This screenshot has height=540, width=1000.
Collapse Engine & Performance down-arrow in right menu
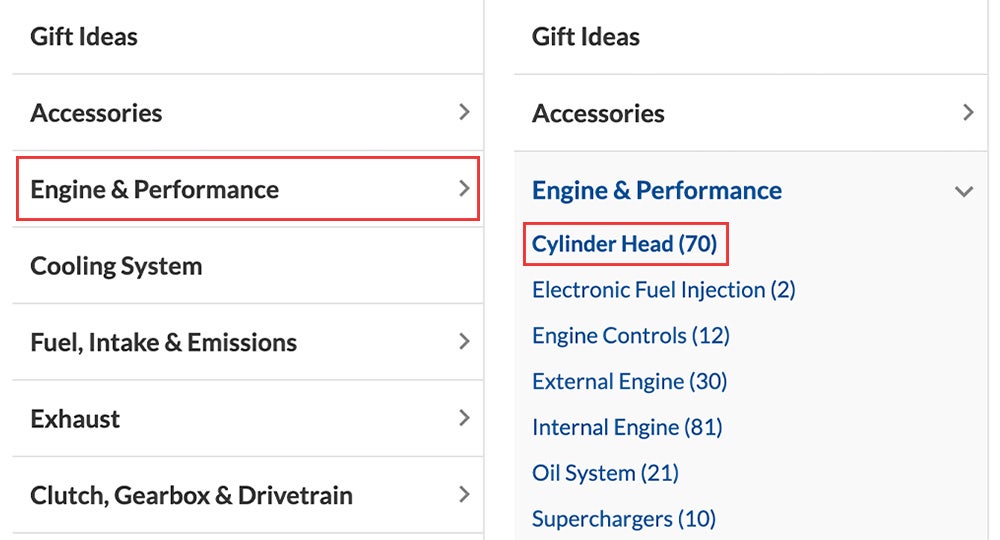point(964,191)
